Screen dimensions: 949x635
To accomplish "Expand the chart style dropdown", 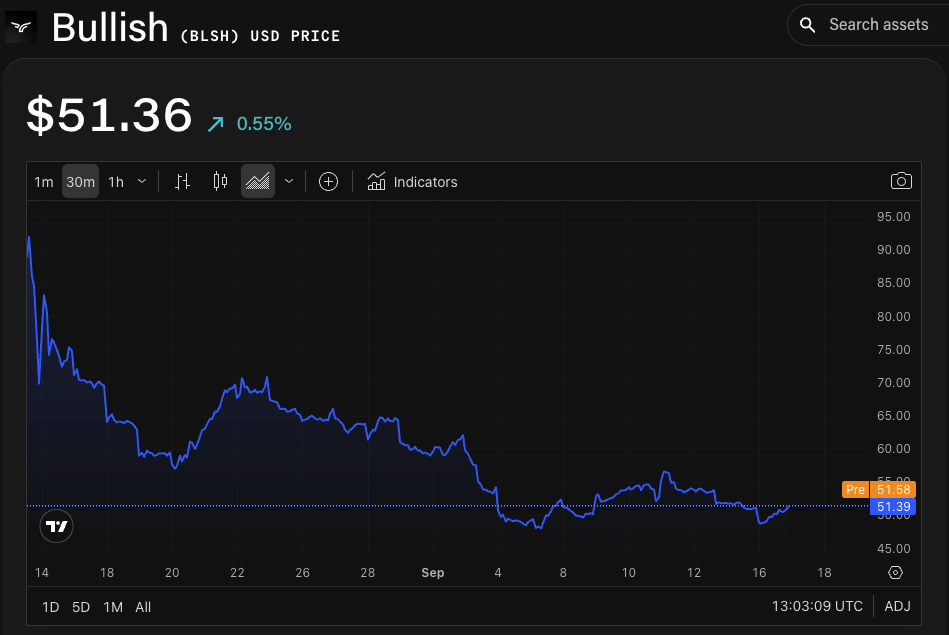I will point(288,181).
